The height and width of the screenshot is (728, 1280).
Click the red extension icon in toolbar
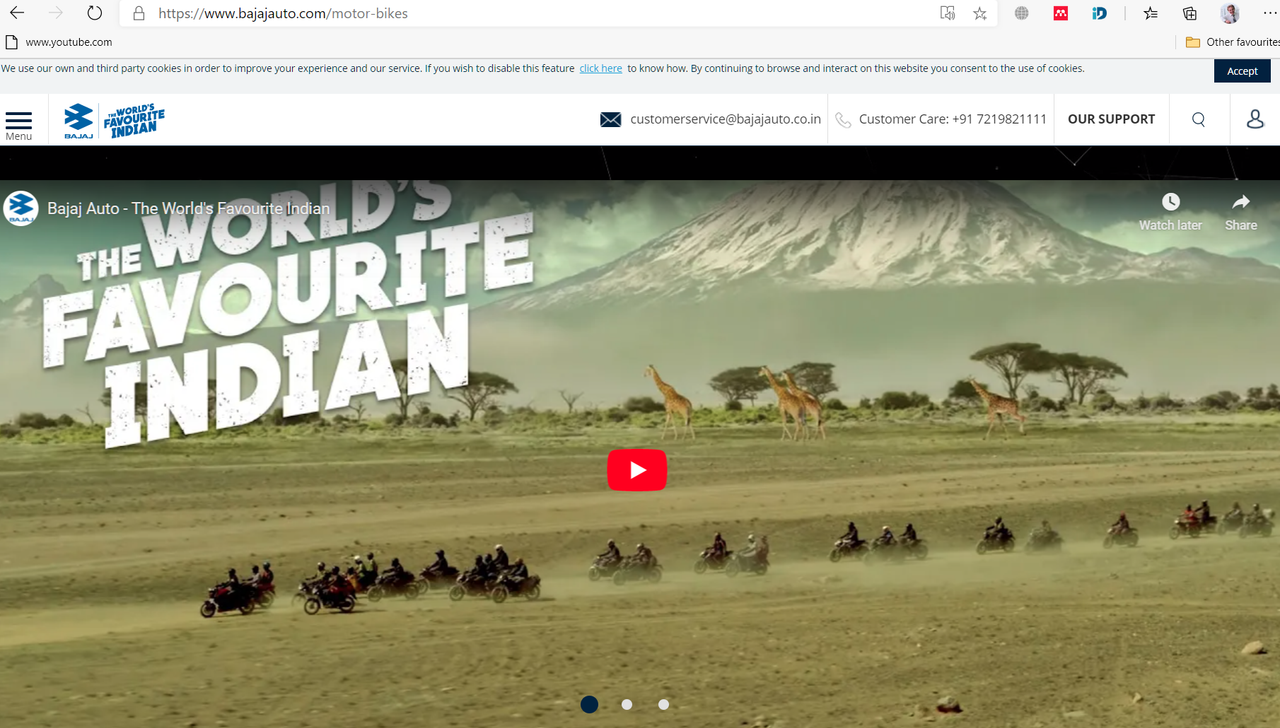[x=1060, y=13]
